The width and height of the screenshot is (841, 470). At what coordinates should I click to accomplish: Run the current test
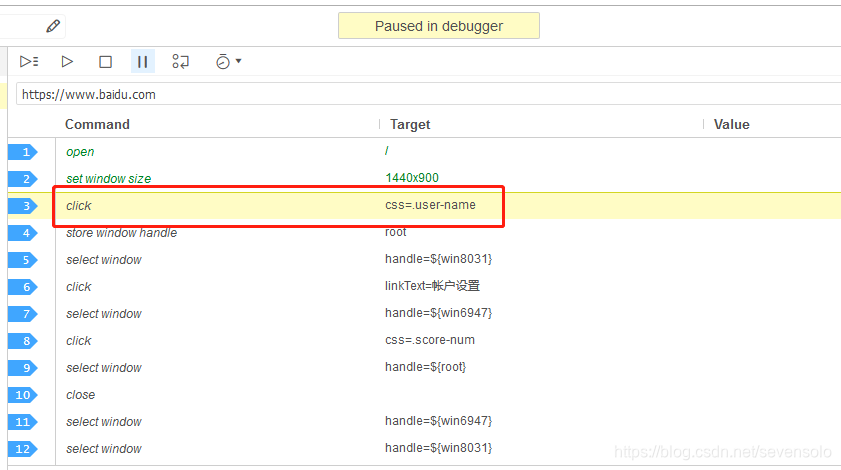coord(67,62)
